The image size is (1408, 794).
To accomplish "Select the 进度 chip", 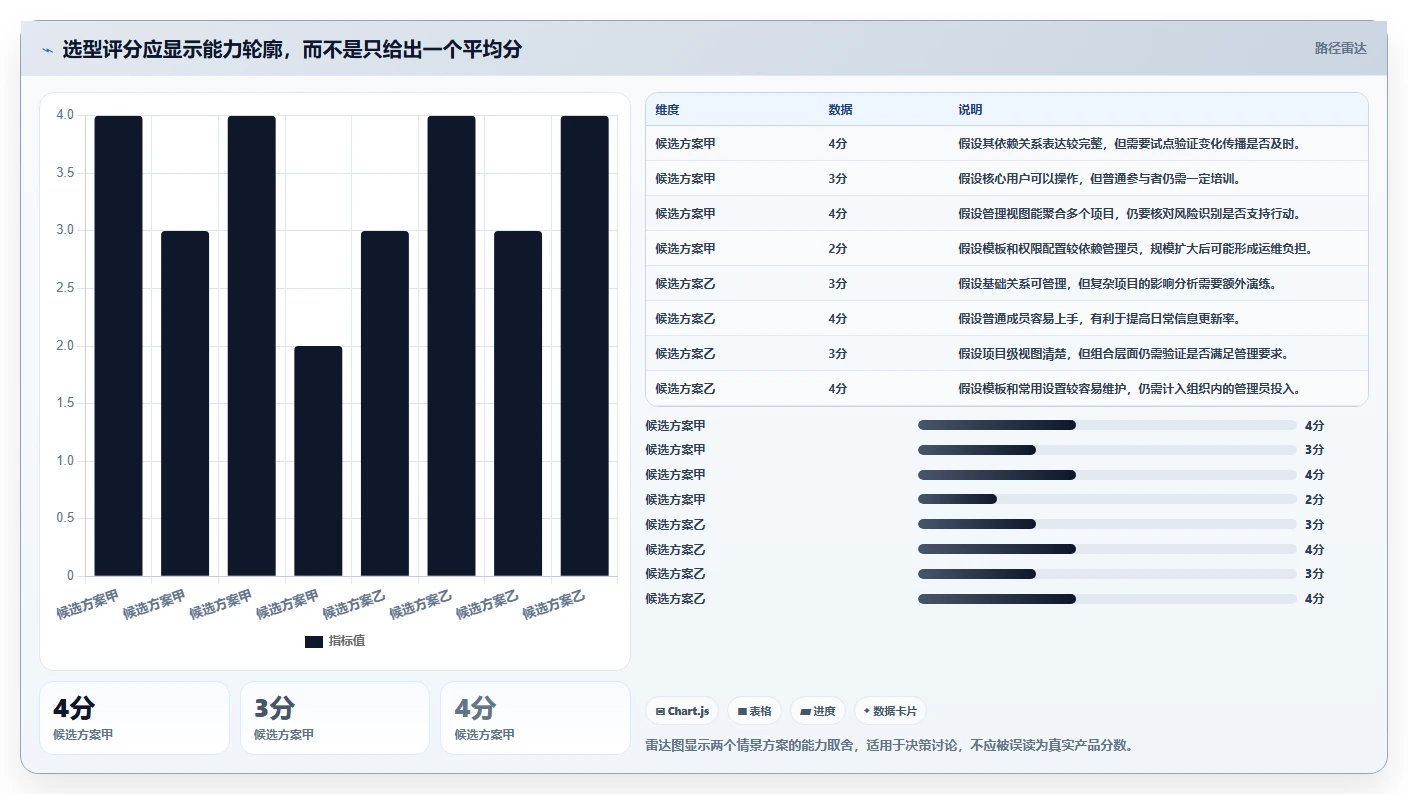I will coord(817,711).
